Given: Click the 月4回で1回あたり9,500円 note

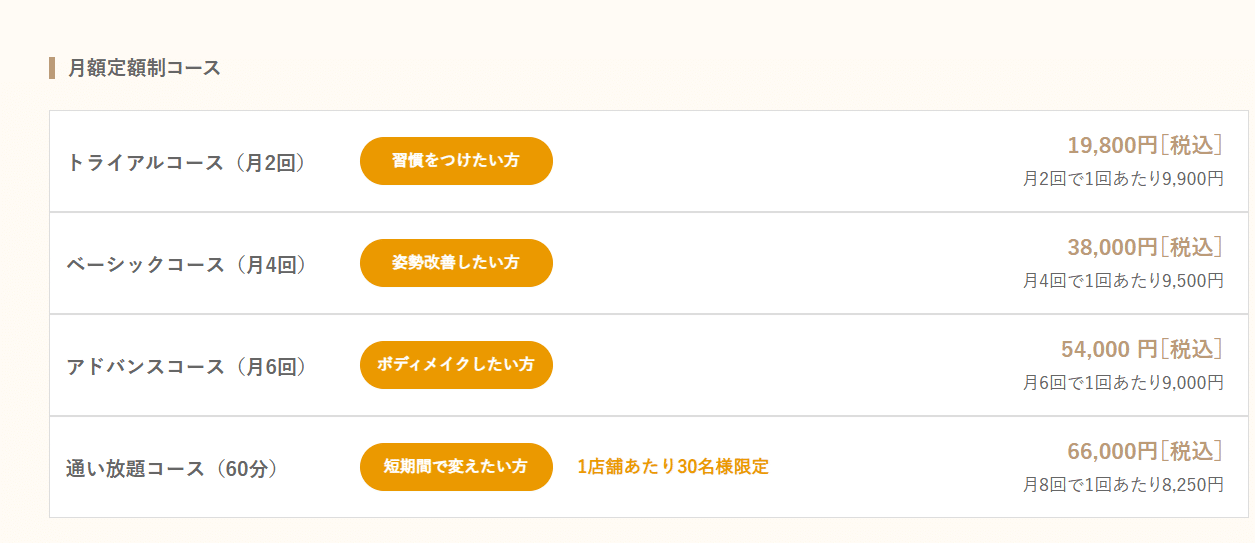Looking at the screenshot, I should [1123, 281].
